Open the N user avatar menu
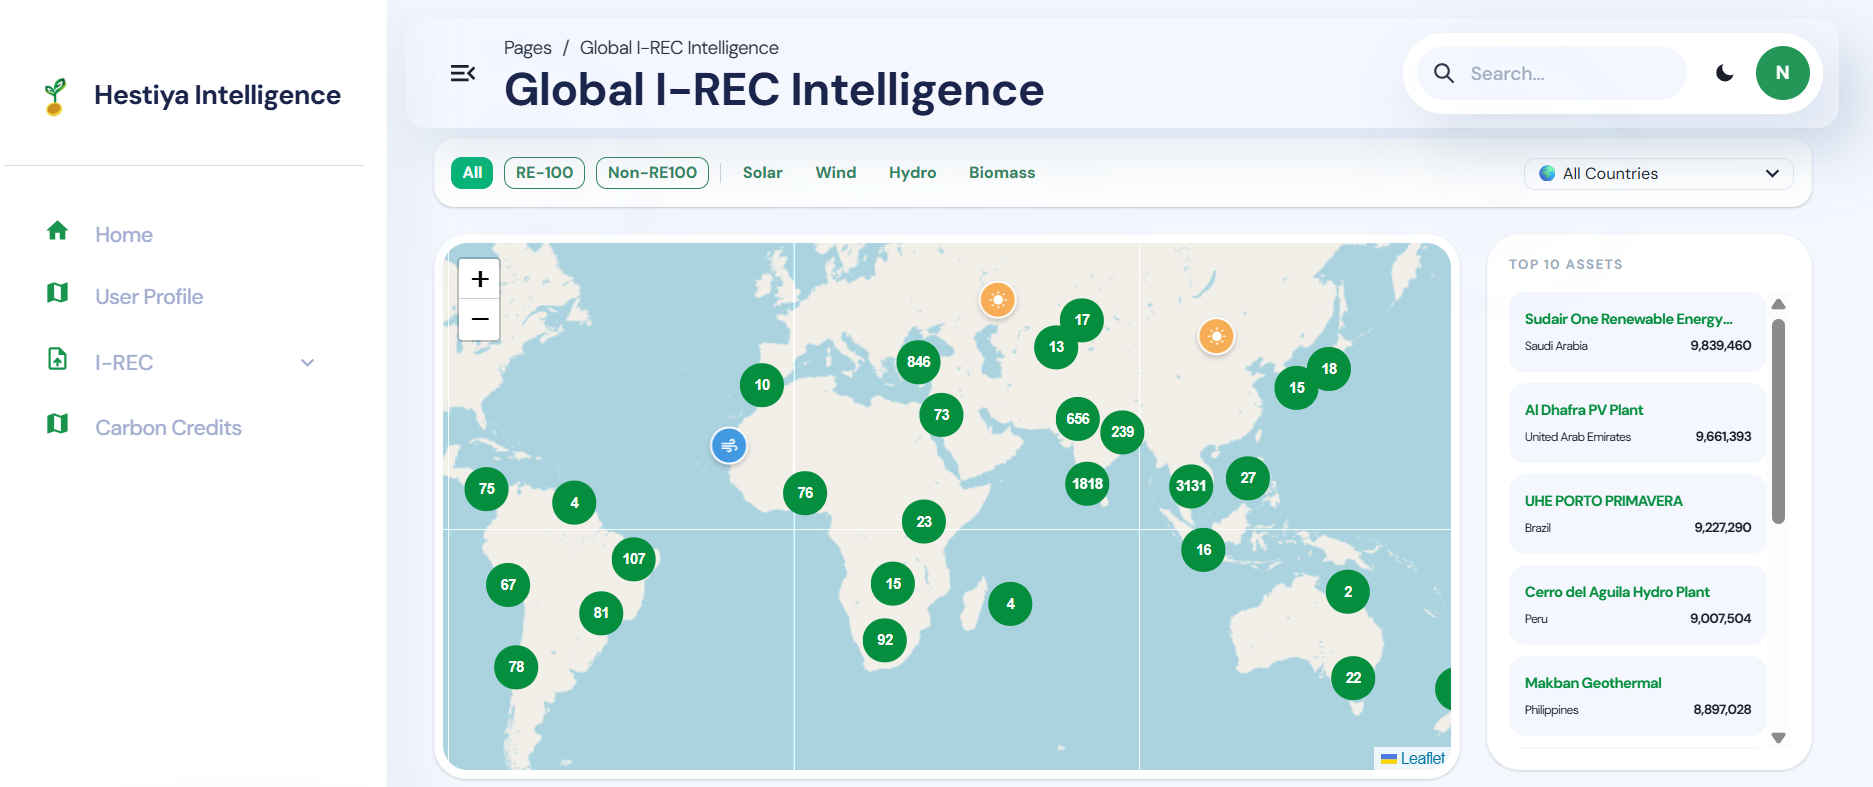 [1783, 73]
